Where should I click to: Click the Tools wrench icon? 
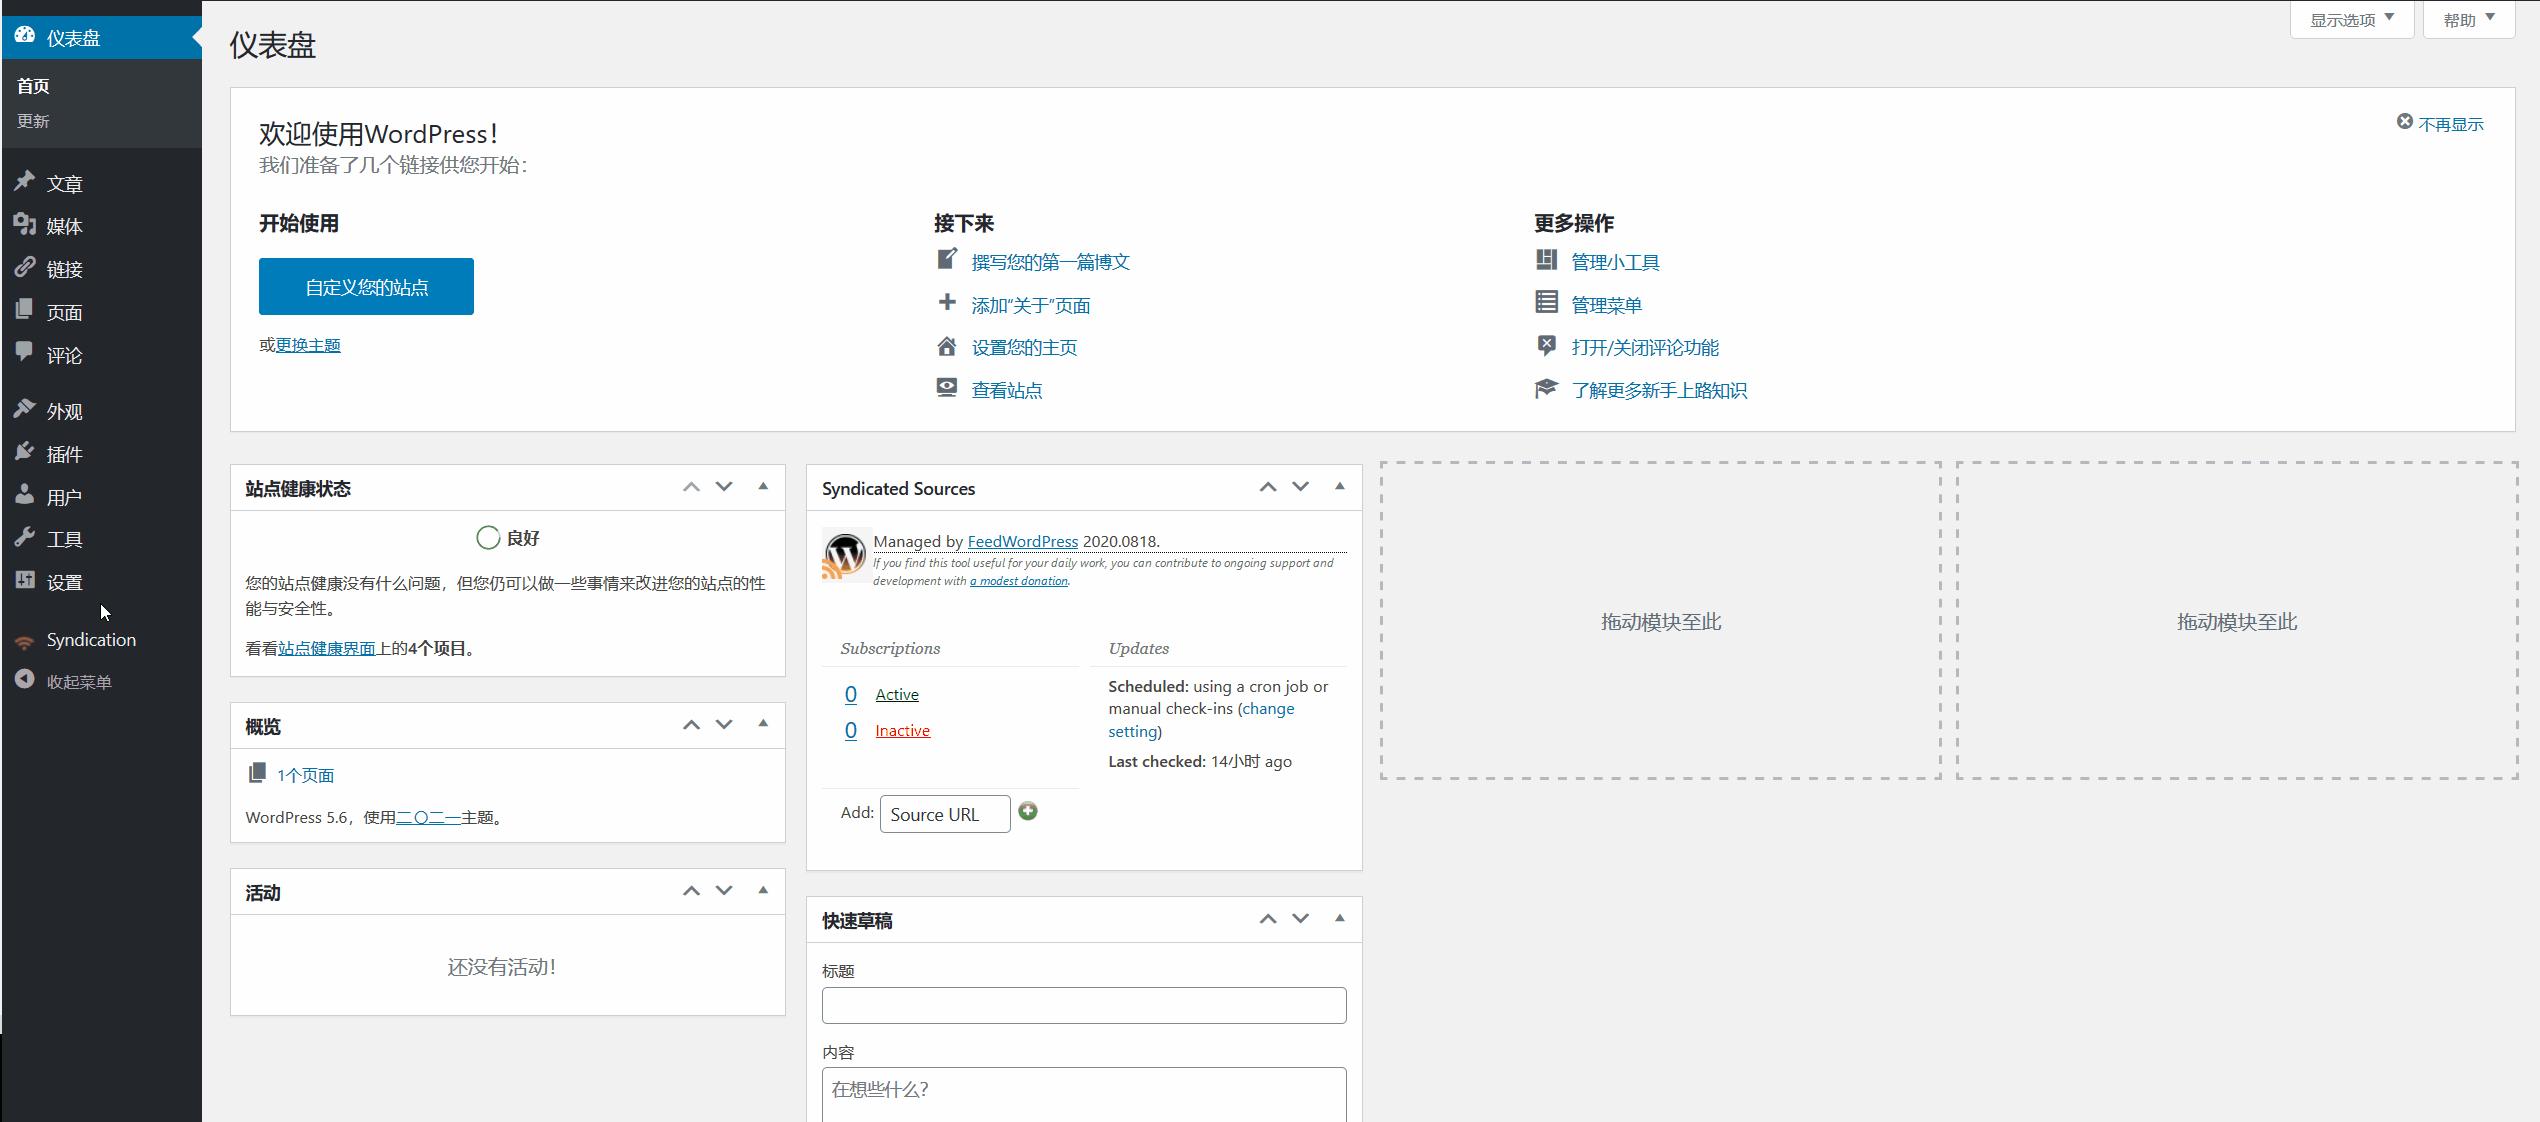click(x=25, y=538)
